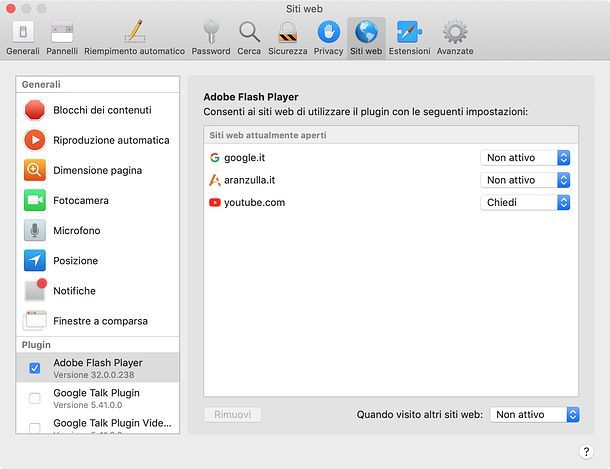The image size is (610, 469).
Task: Click the 'Adobe Flash Player' plugin name
Action: pos(98,363)
